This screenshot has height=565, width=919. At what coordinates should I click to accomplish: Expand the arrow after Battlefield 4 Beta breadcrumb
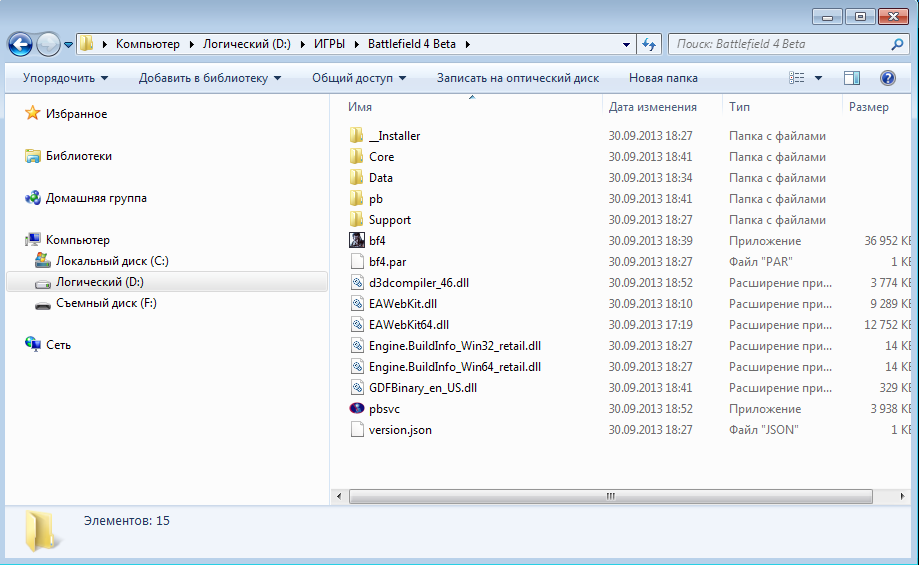click(467, 44)
